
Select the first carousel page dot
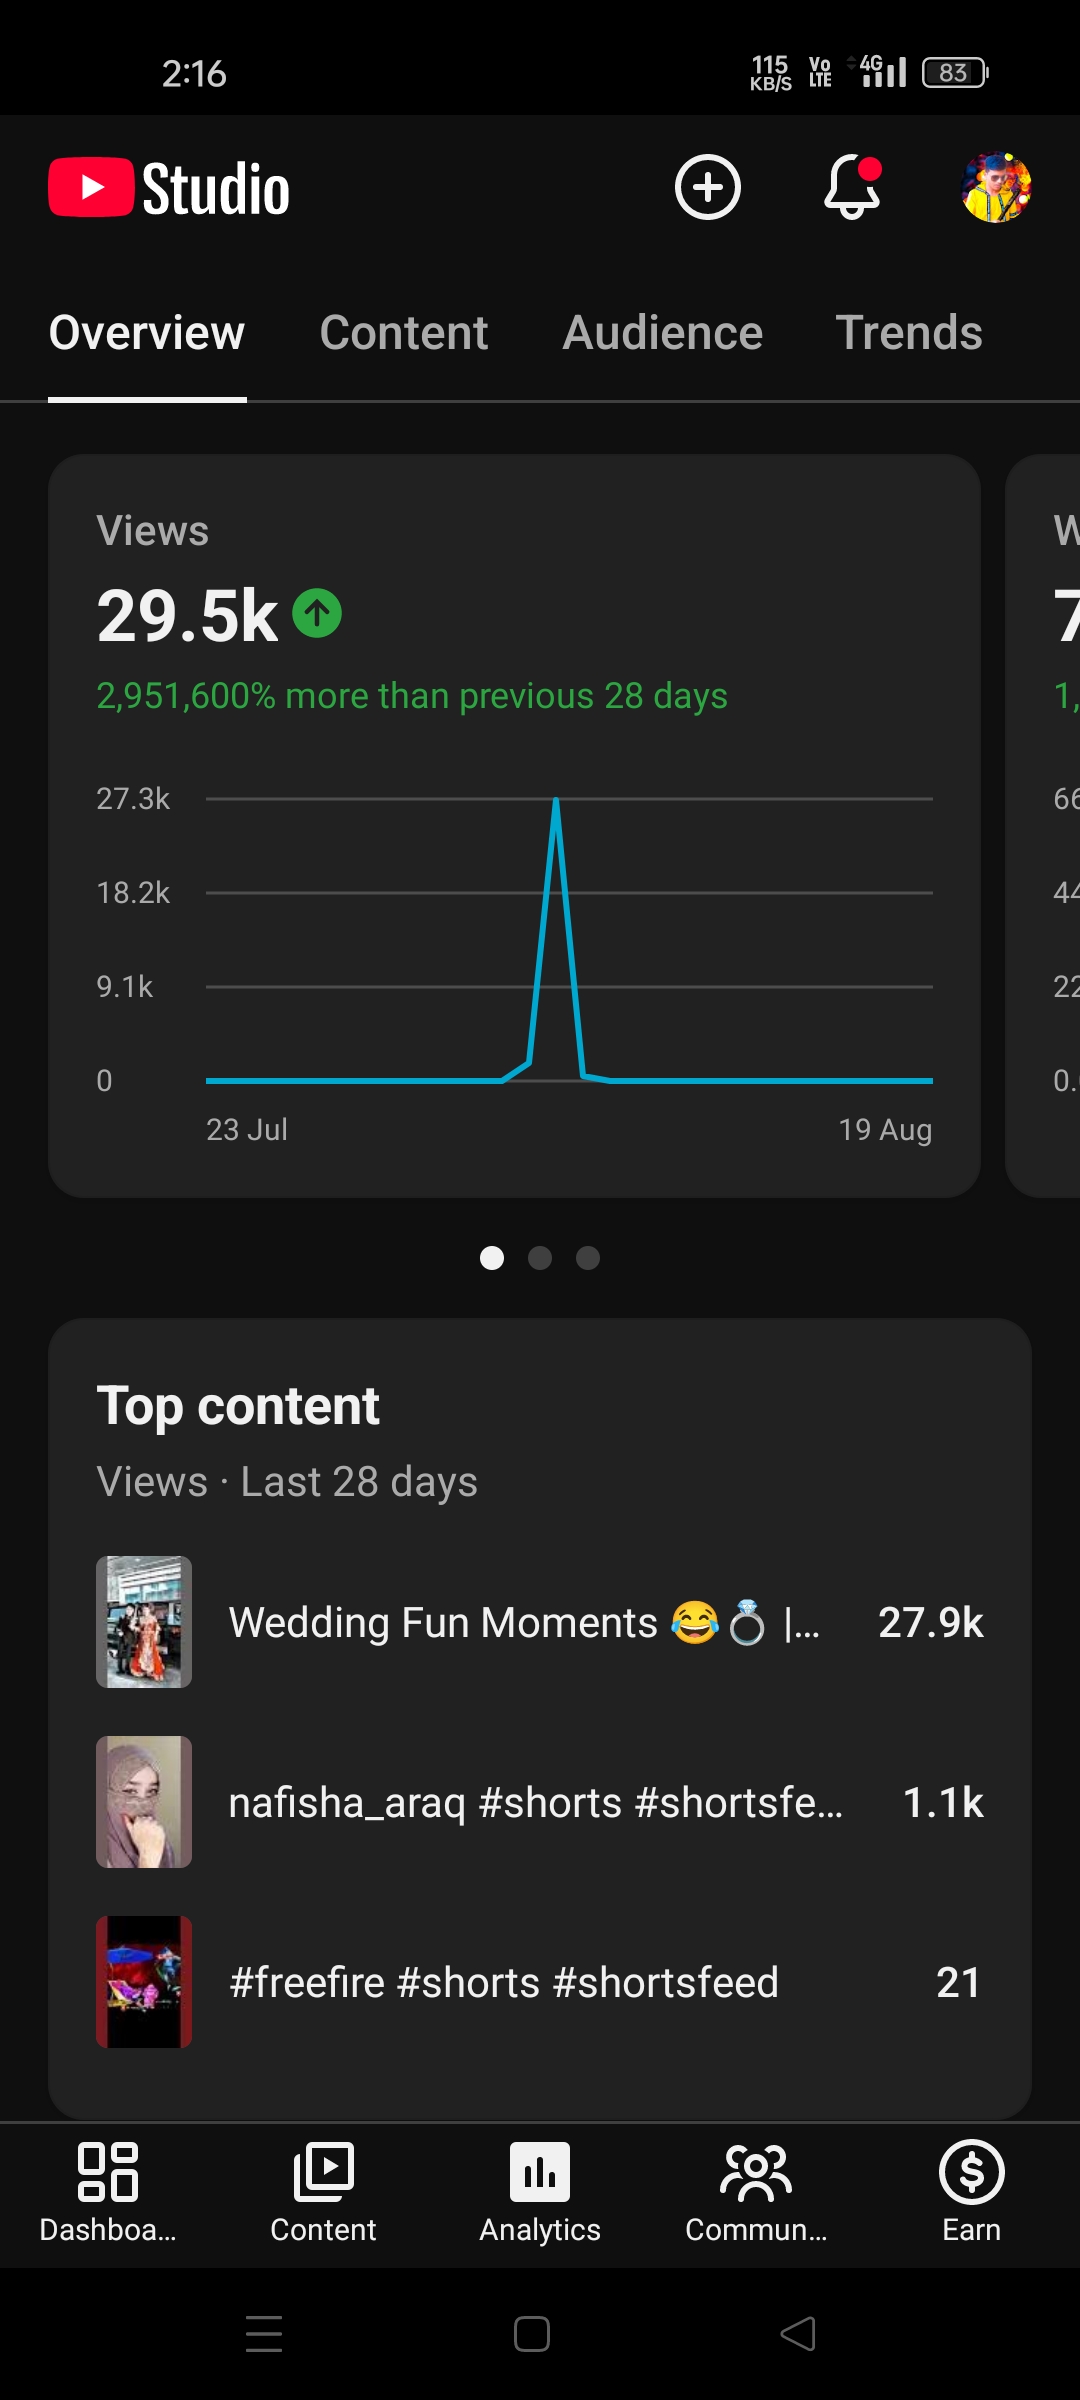tap(492, 1258)
